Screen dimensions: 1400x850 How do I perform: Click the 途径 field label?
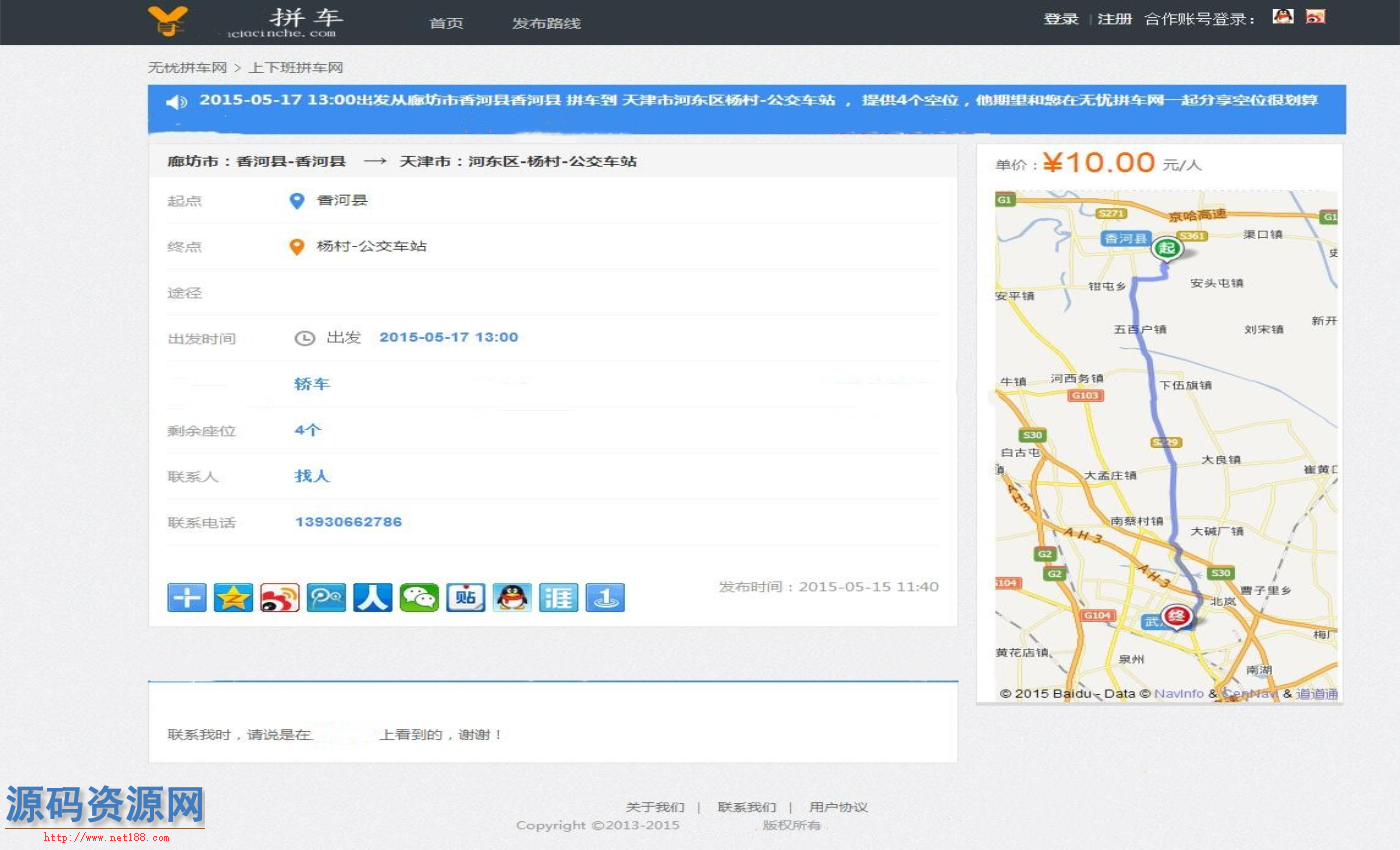coord(185,293)
